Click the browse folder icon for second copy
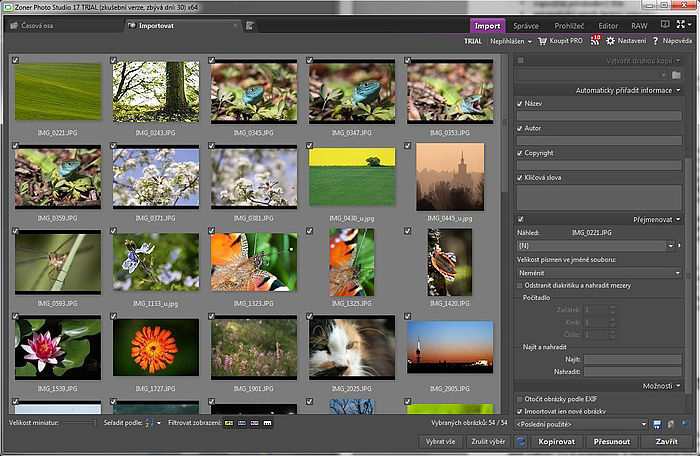 coord(677,75)
